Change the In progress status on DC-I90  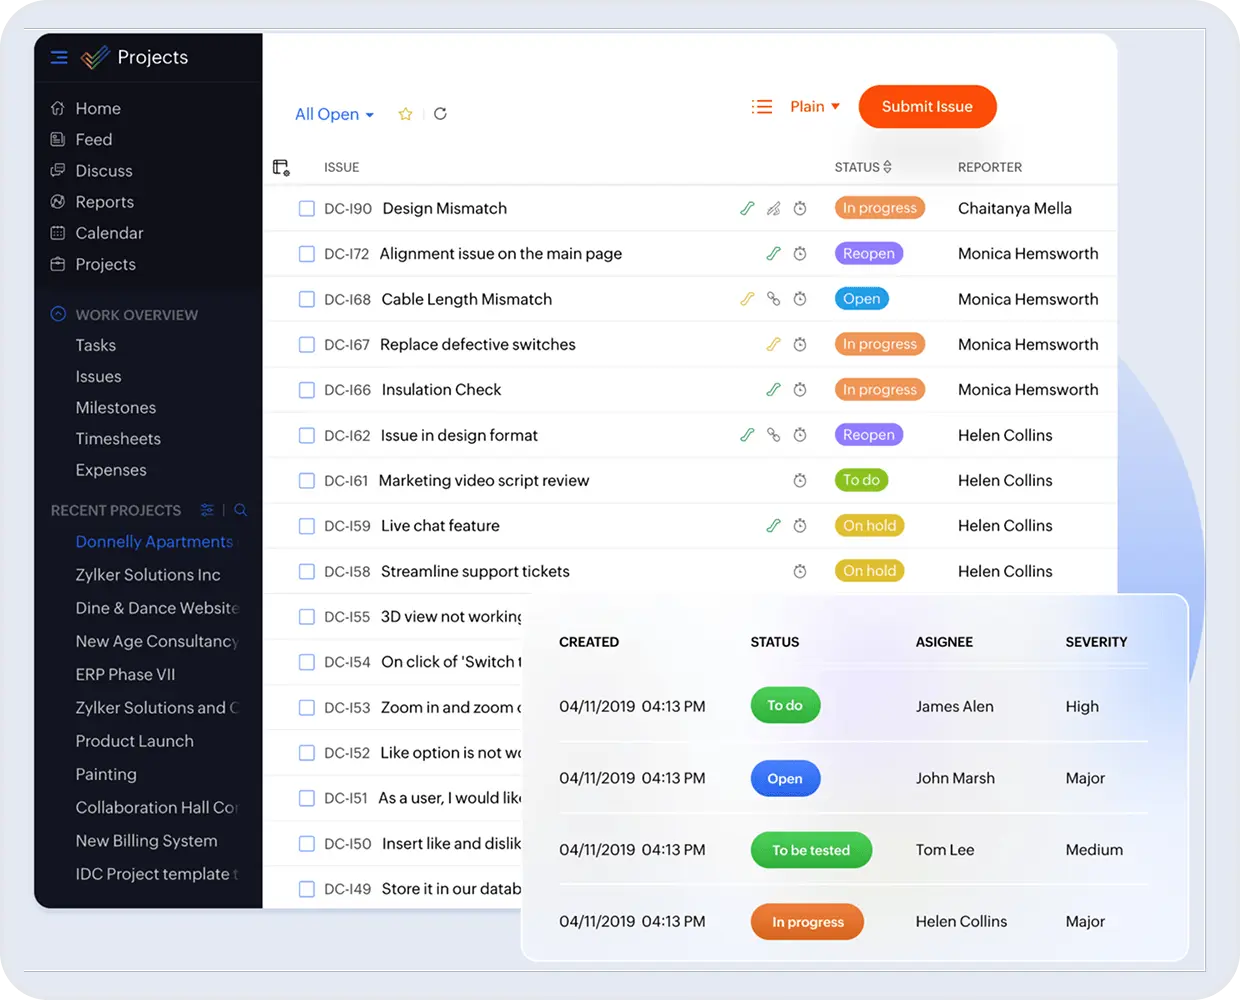tap(880, 208)
